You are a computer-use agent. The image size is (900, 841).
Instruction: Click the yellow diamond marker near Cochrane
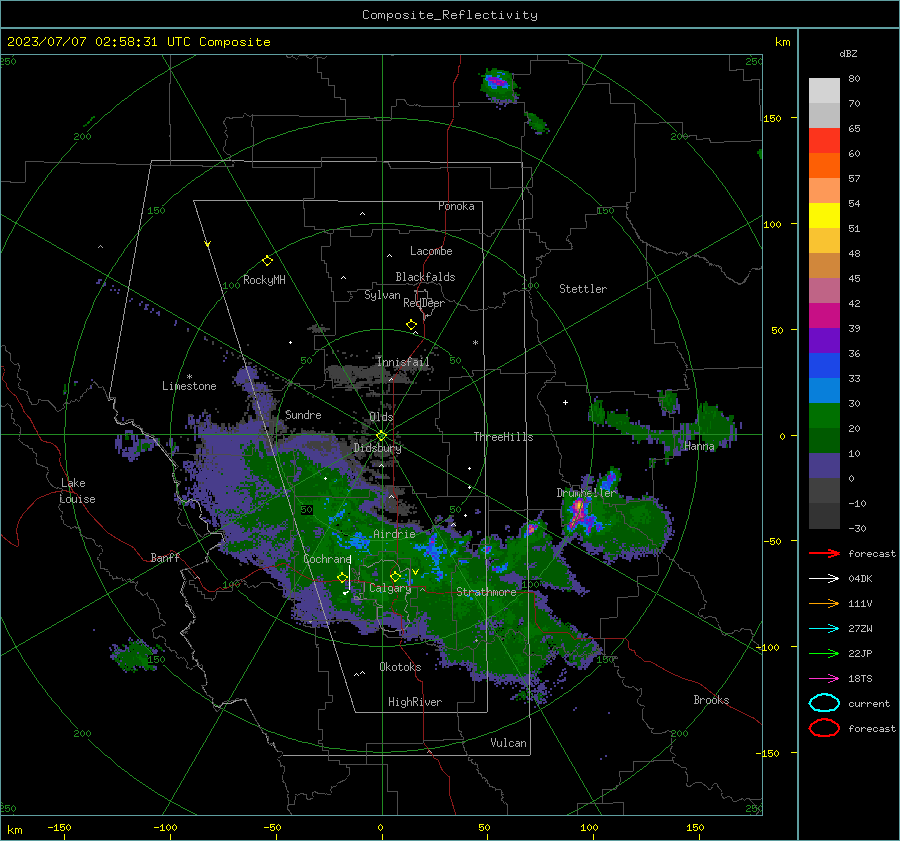click(x=342, y=578)
